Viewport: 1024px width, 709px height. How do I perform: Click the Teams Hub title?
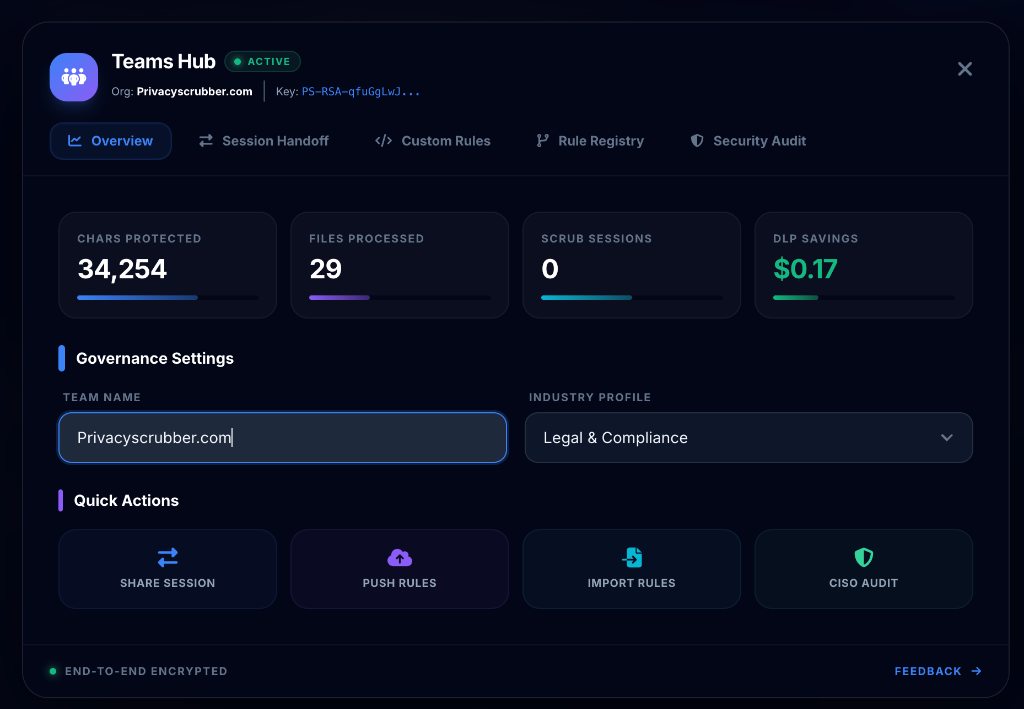coord(163,61)
